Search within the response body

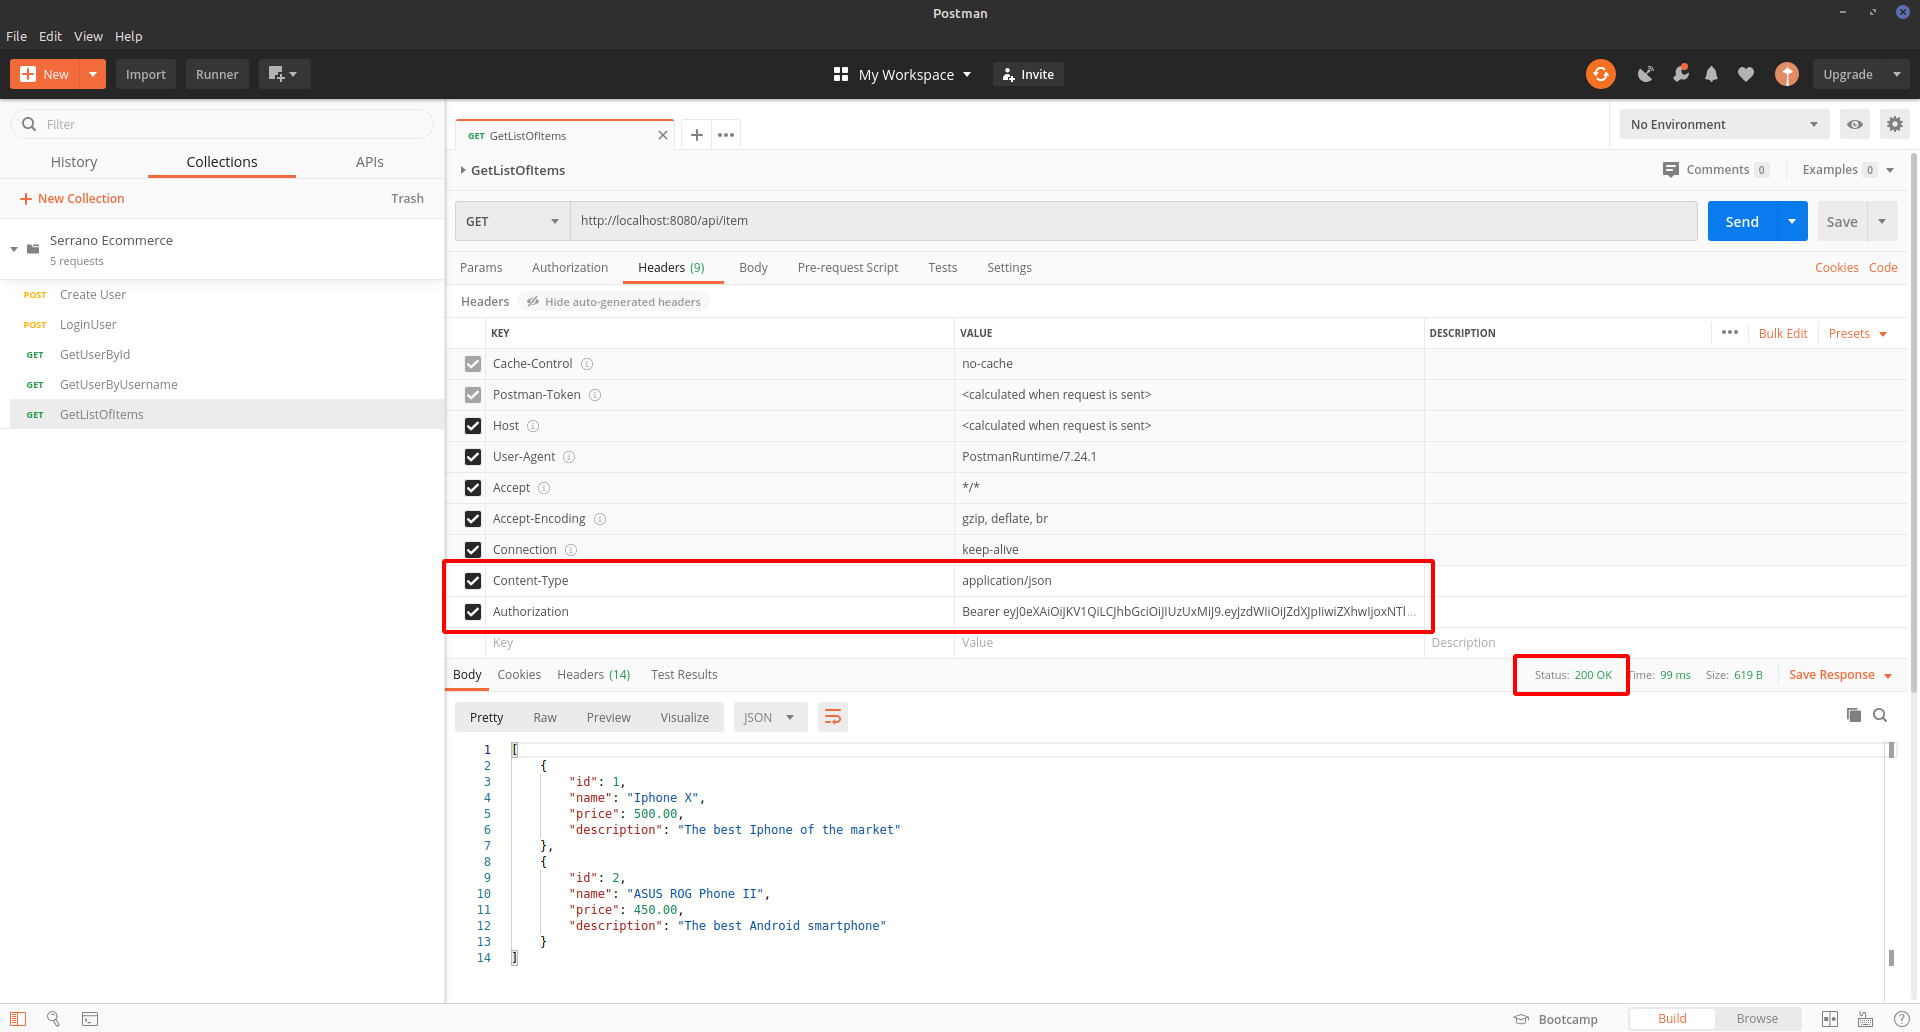(x=1880, y=715)
